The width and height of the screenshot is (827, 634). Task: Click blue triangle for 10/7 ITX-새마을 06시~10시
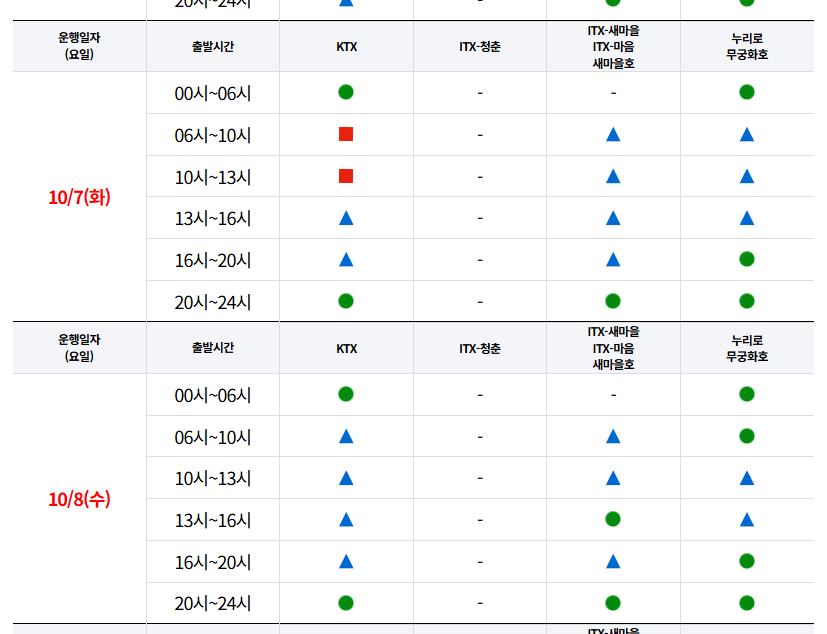point(613,135)
